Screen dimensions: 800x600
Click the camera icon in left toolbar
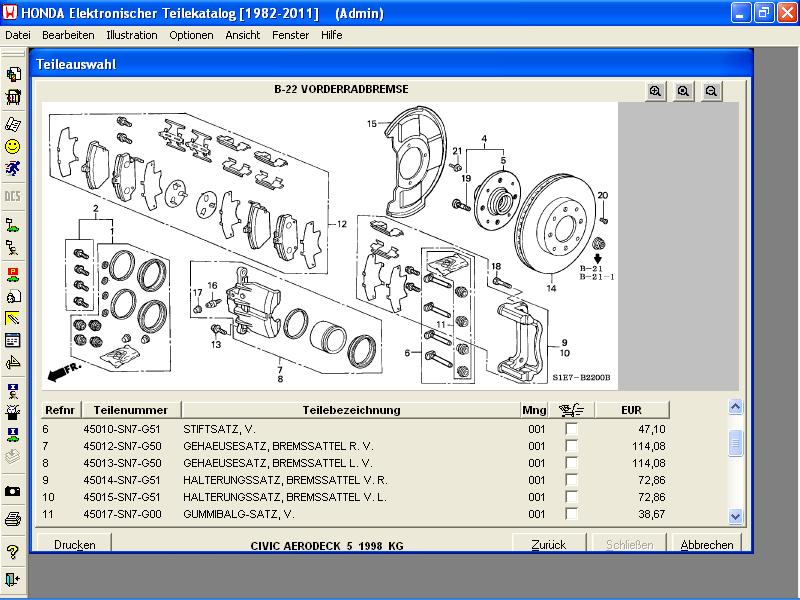(13, 491)
